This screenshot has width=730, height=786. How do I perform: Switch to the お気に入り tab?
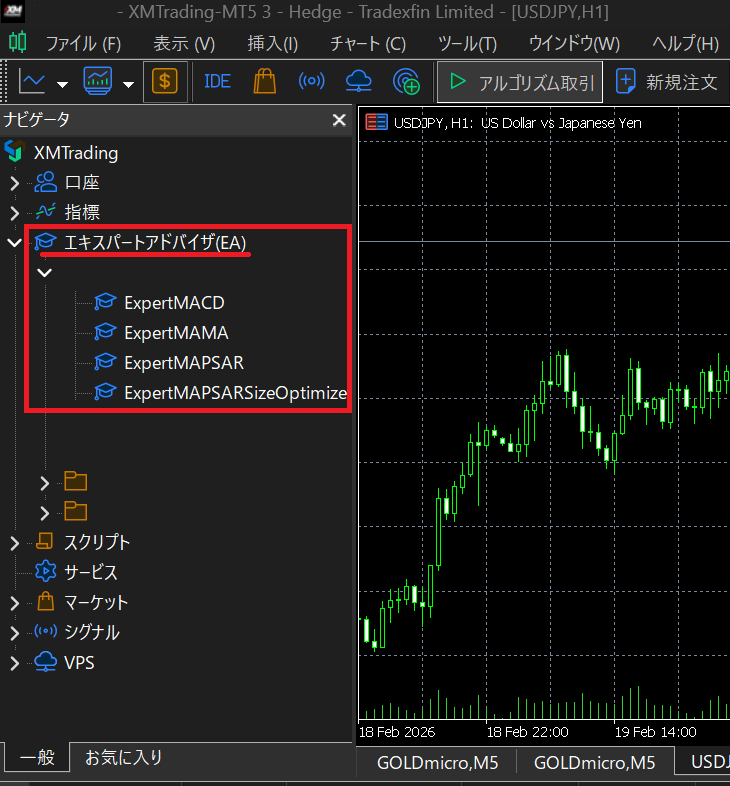click(123, 757)
